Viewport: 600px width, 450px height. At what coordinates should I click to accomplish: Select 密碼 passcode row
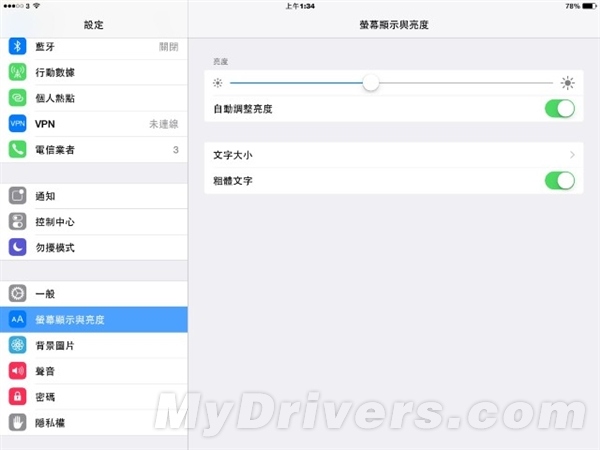pyautogui.click(x=94, y=397)
